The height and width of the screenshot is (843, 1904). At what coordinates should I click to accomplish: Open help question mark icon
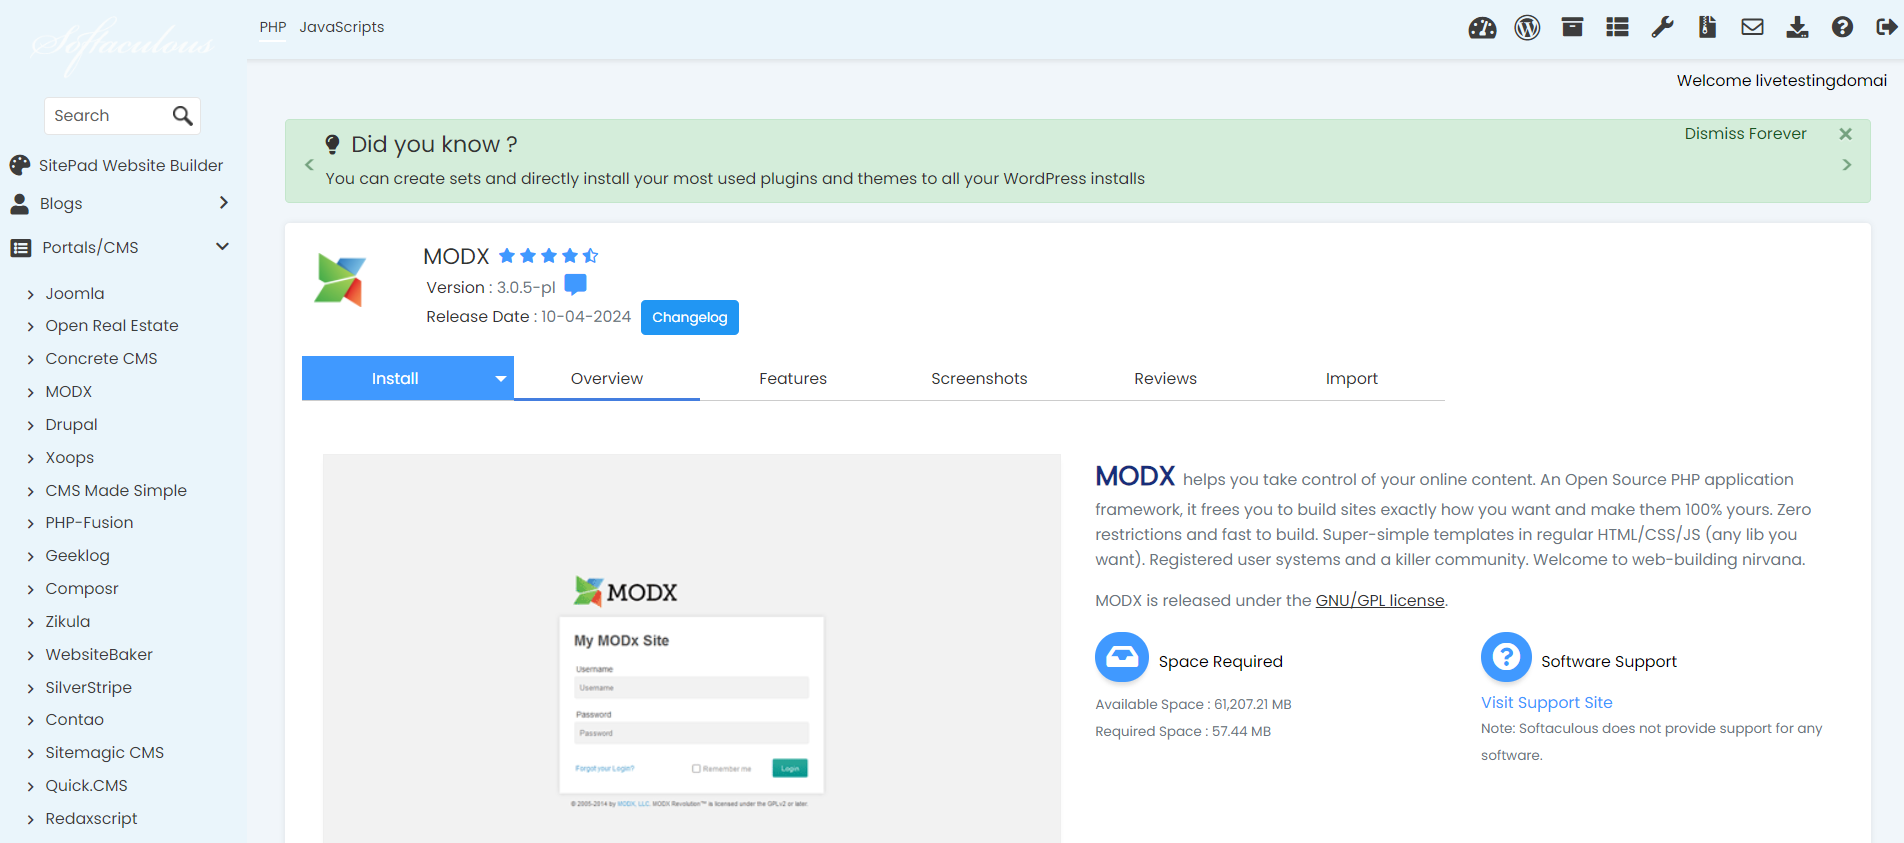click(1842, 27)
